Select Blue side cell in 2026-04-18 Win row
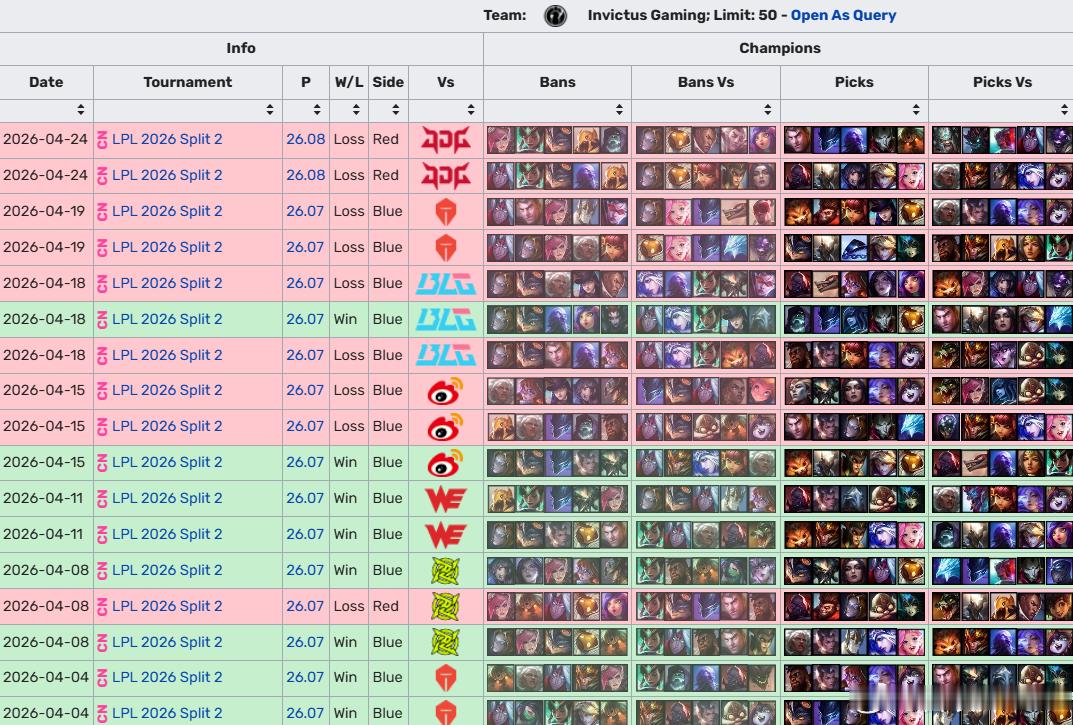This screenshot has height=725, width=1073. point(388,319)
